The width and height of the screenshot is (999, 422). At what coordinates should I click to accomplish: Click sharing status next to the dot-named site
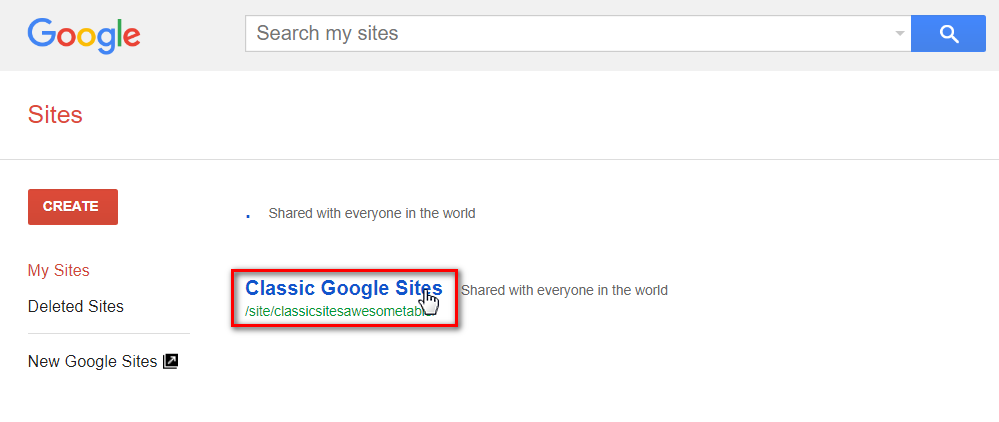click(x=371, y=214)
